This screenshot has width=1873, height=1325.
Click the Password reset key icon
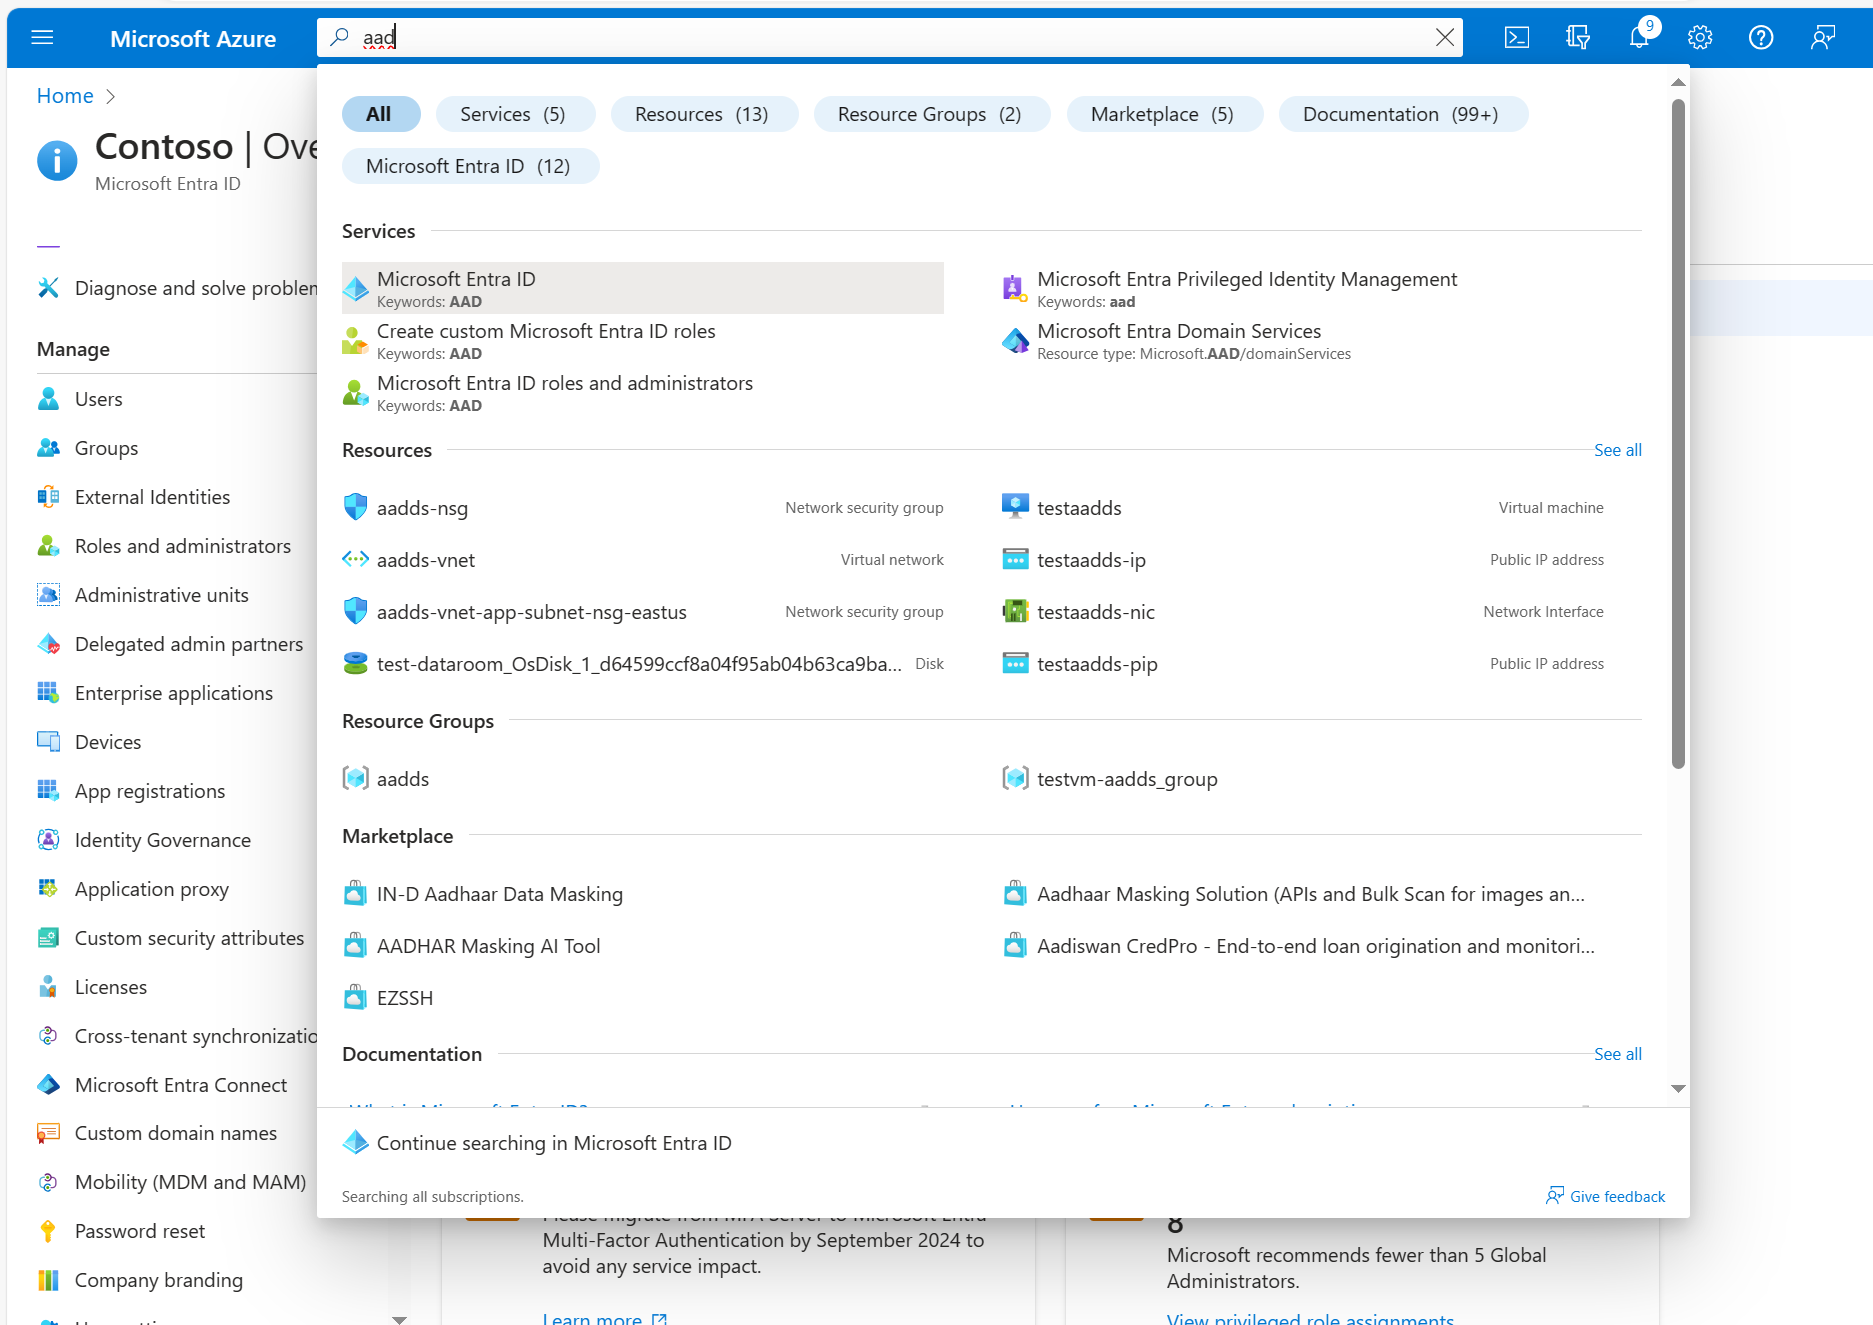pos(48,1231)
